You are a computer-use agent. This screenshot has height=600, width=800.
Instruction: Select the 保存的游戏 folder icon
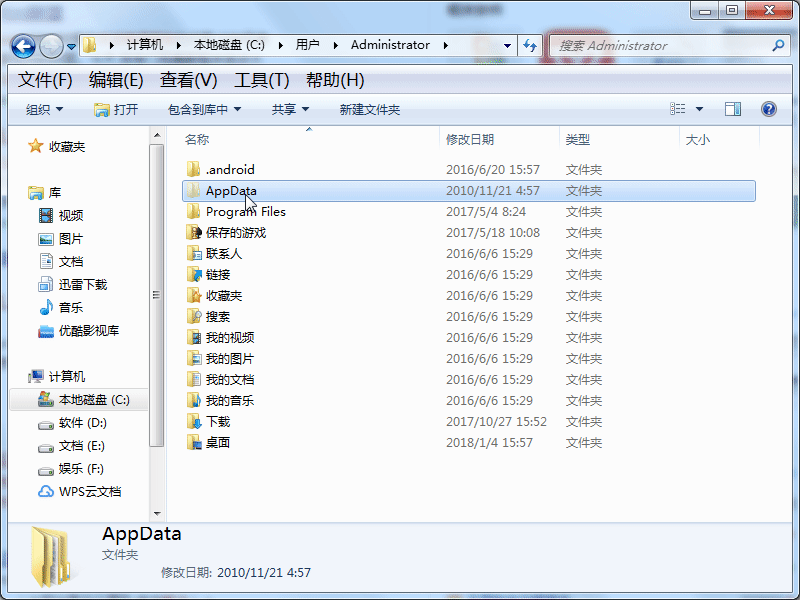point(193,232)
